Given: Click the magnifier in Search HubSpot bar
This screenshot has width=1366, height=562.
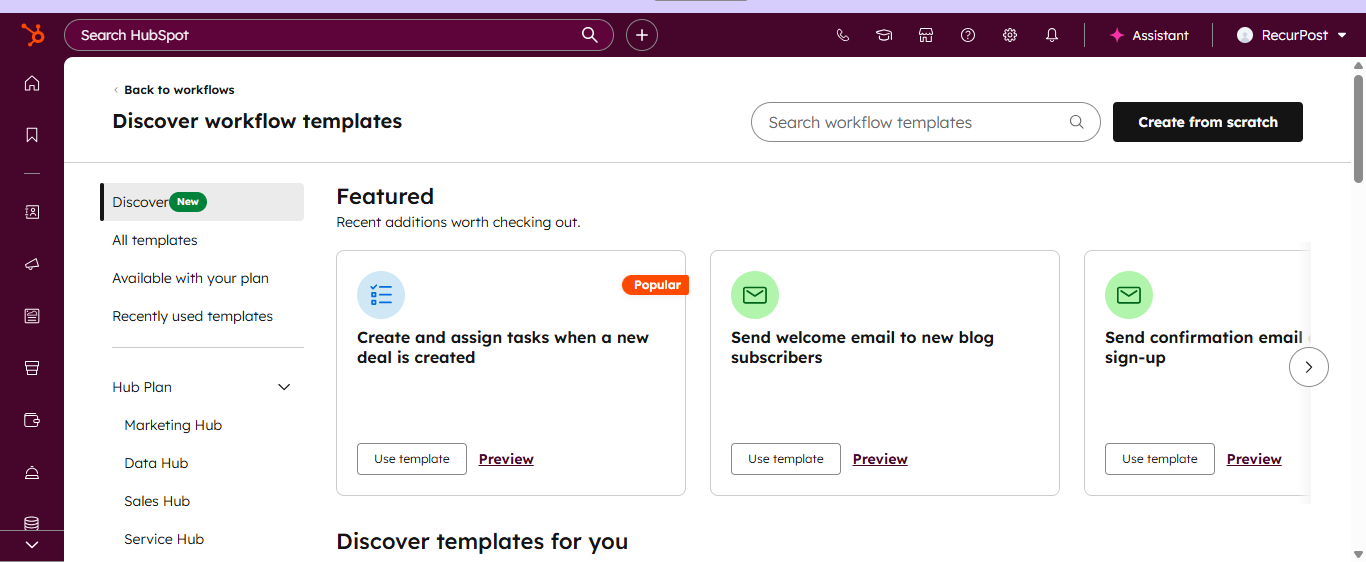Looking at the screenshot, I should [x=590, y=35].
